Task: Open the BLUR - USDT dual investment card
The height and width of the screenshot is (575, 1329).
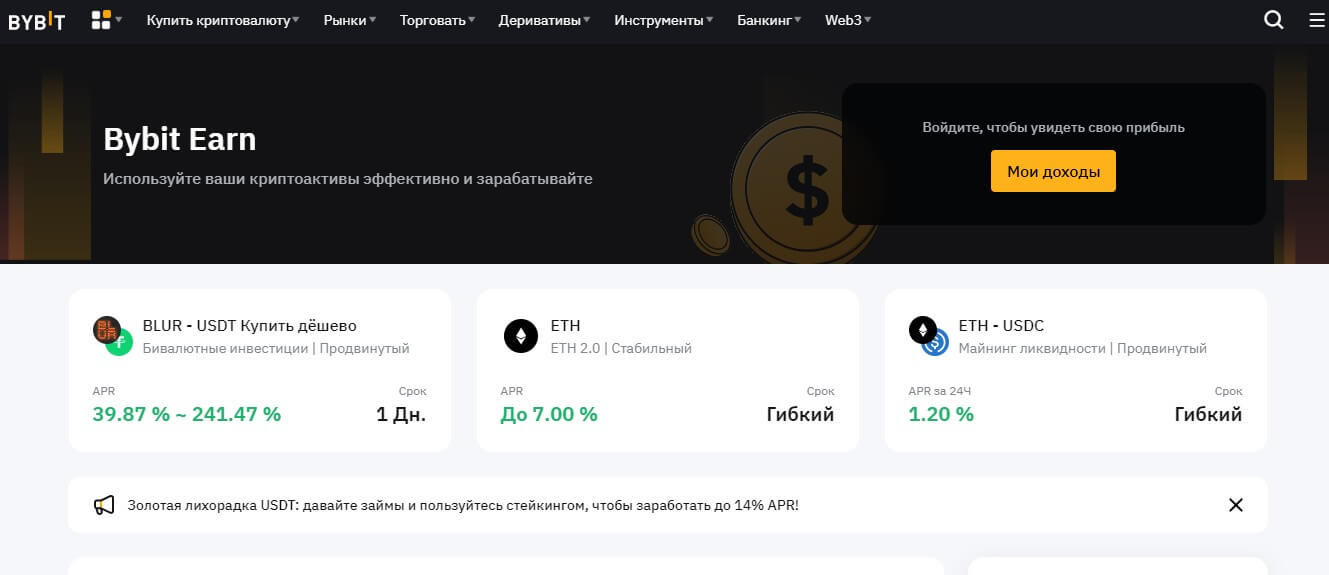Action: coord(259,370)
